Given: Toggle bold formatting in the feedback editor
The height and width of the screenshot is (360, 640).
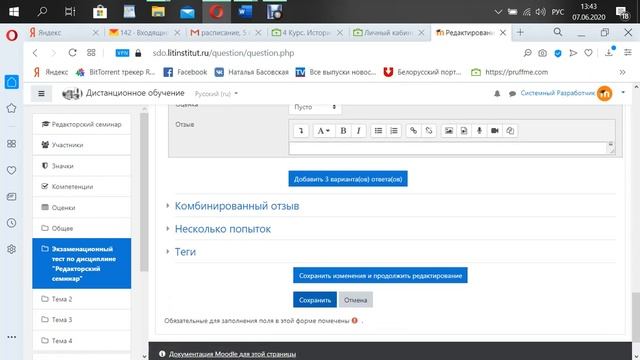Looking at the screenshot, I should [343, 131].
